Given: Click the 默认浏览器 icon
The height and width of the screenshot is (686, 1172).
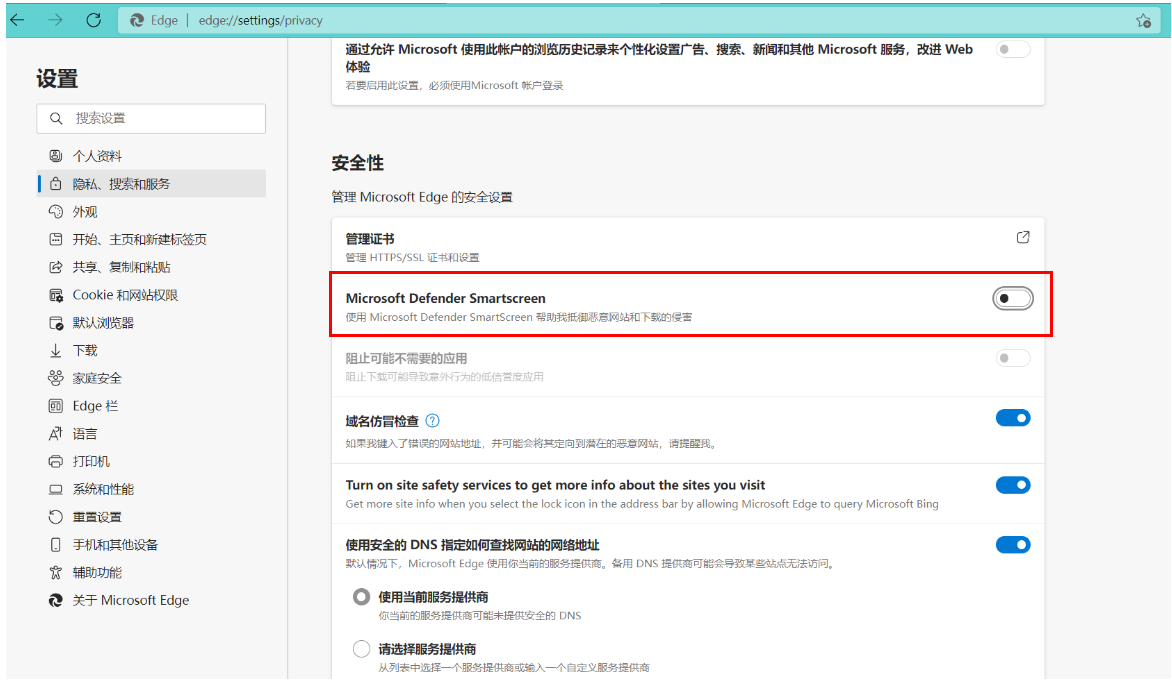Looking at the screenshot, I should (55, 323).
